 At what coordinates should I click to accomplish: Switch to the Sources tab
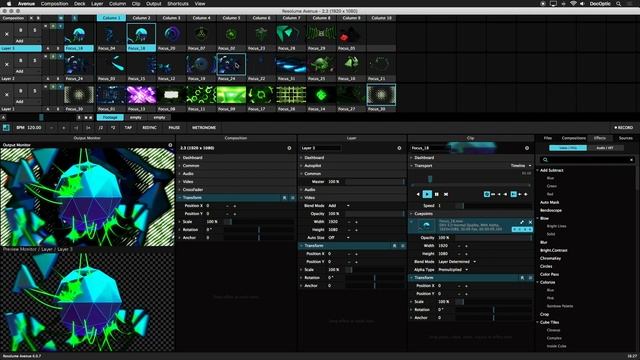pyautogui.click(x=625, y=138)
